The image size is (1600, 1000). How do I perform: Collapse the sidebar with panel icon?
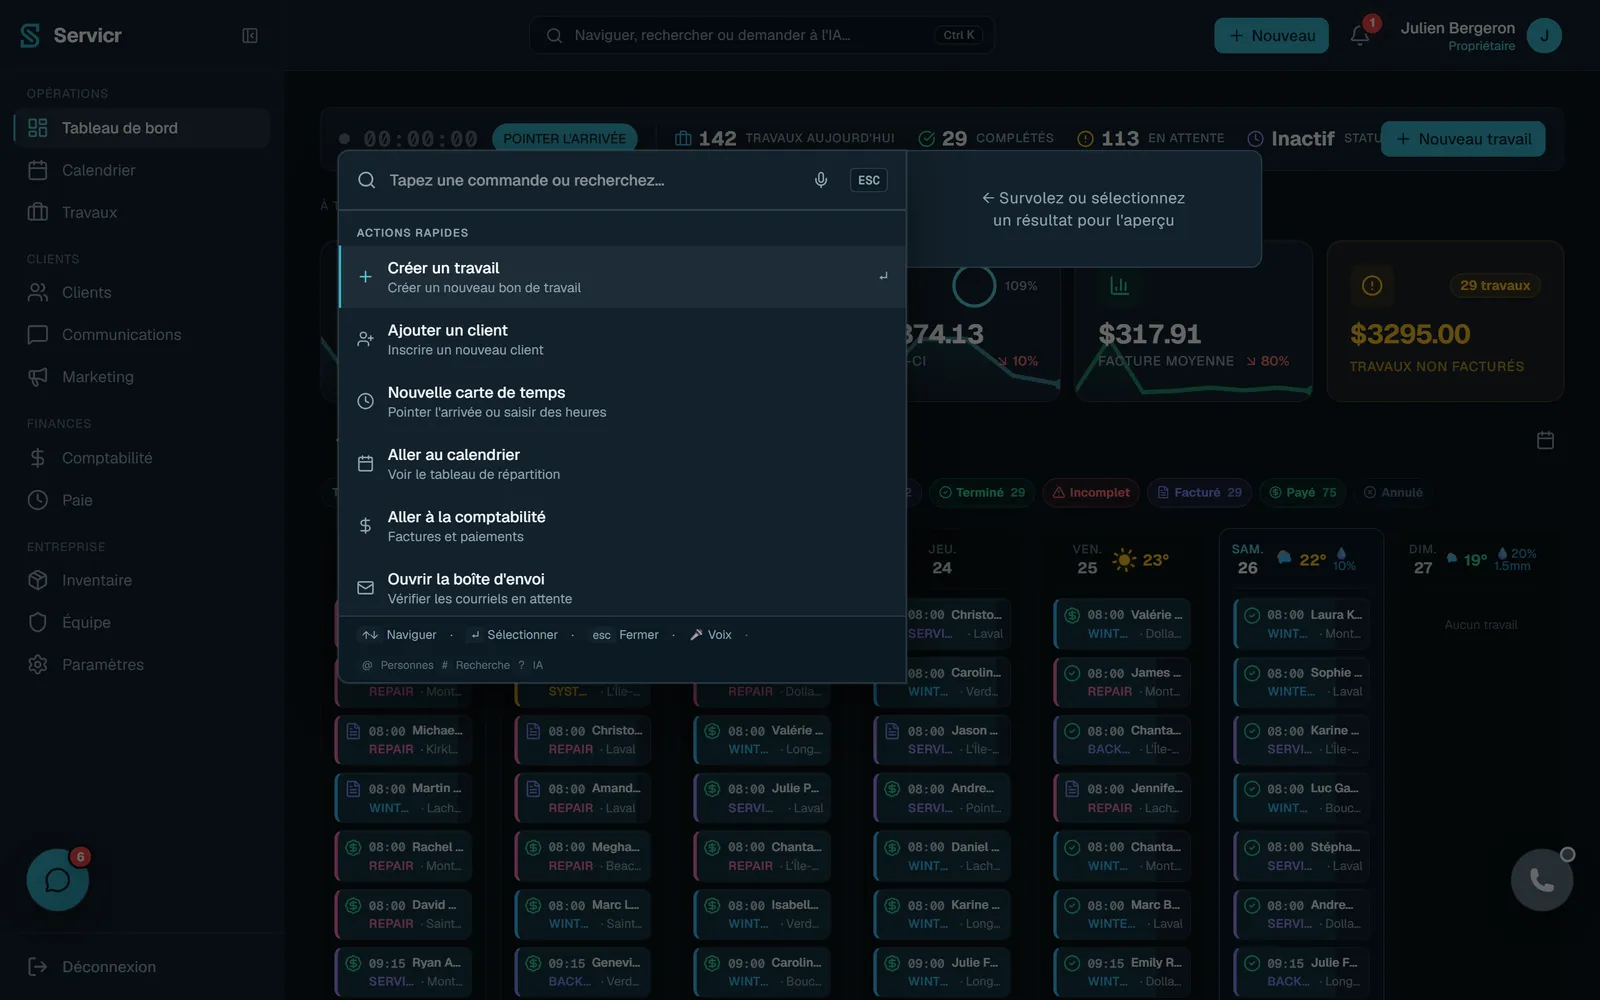(250, 36)
